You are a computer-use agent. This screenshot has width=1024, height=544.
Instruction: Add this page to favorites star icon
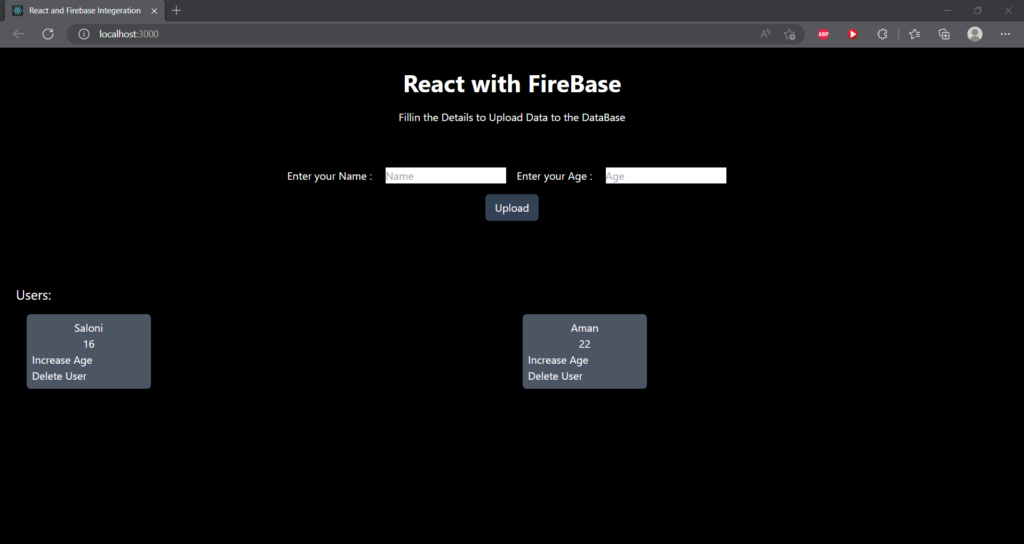point(790,34)
